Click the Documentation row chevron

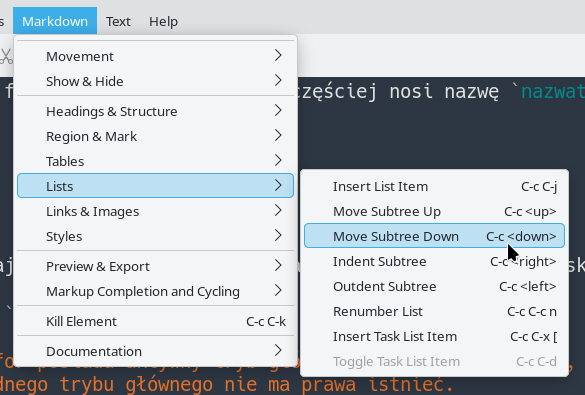278,350
